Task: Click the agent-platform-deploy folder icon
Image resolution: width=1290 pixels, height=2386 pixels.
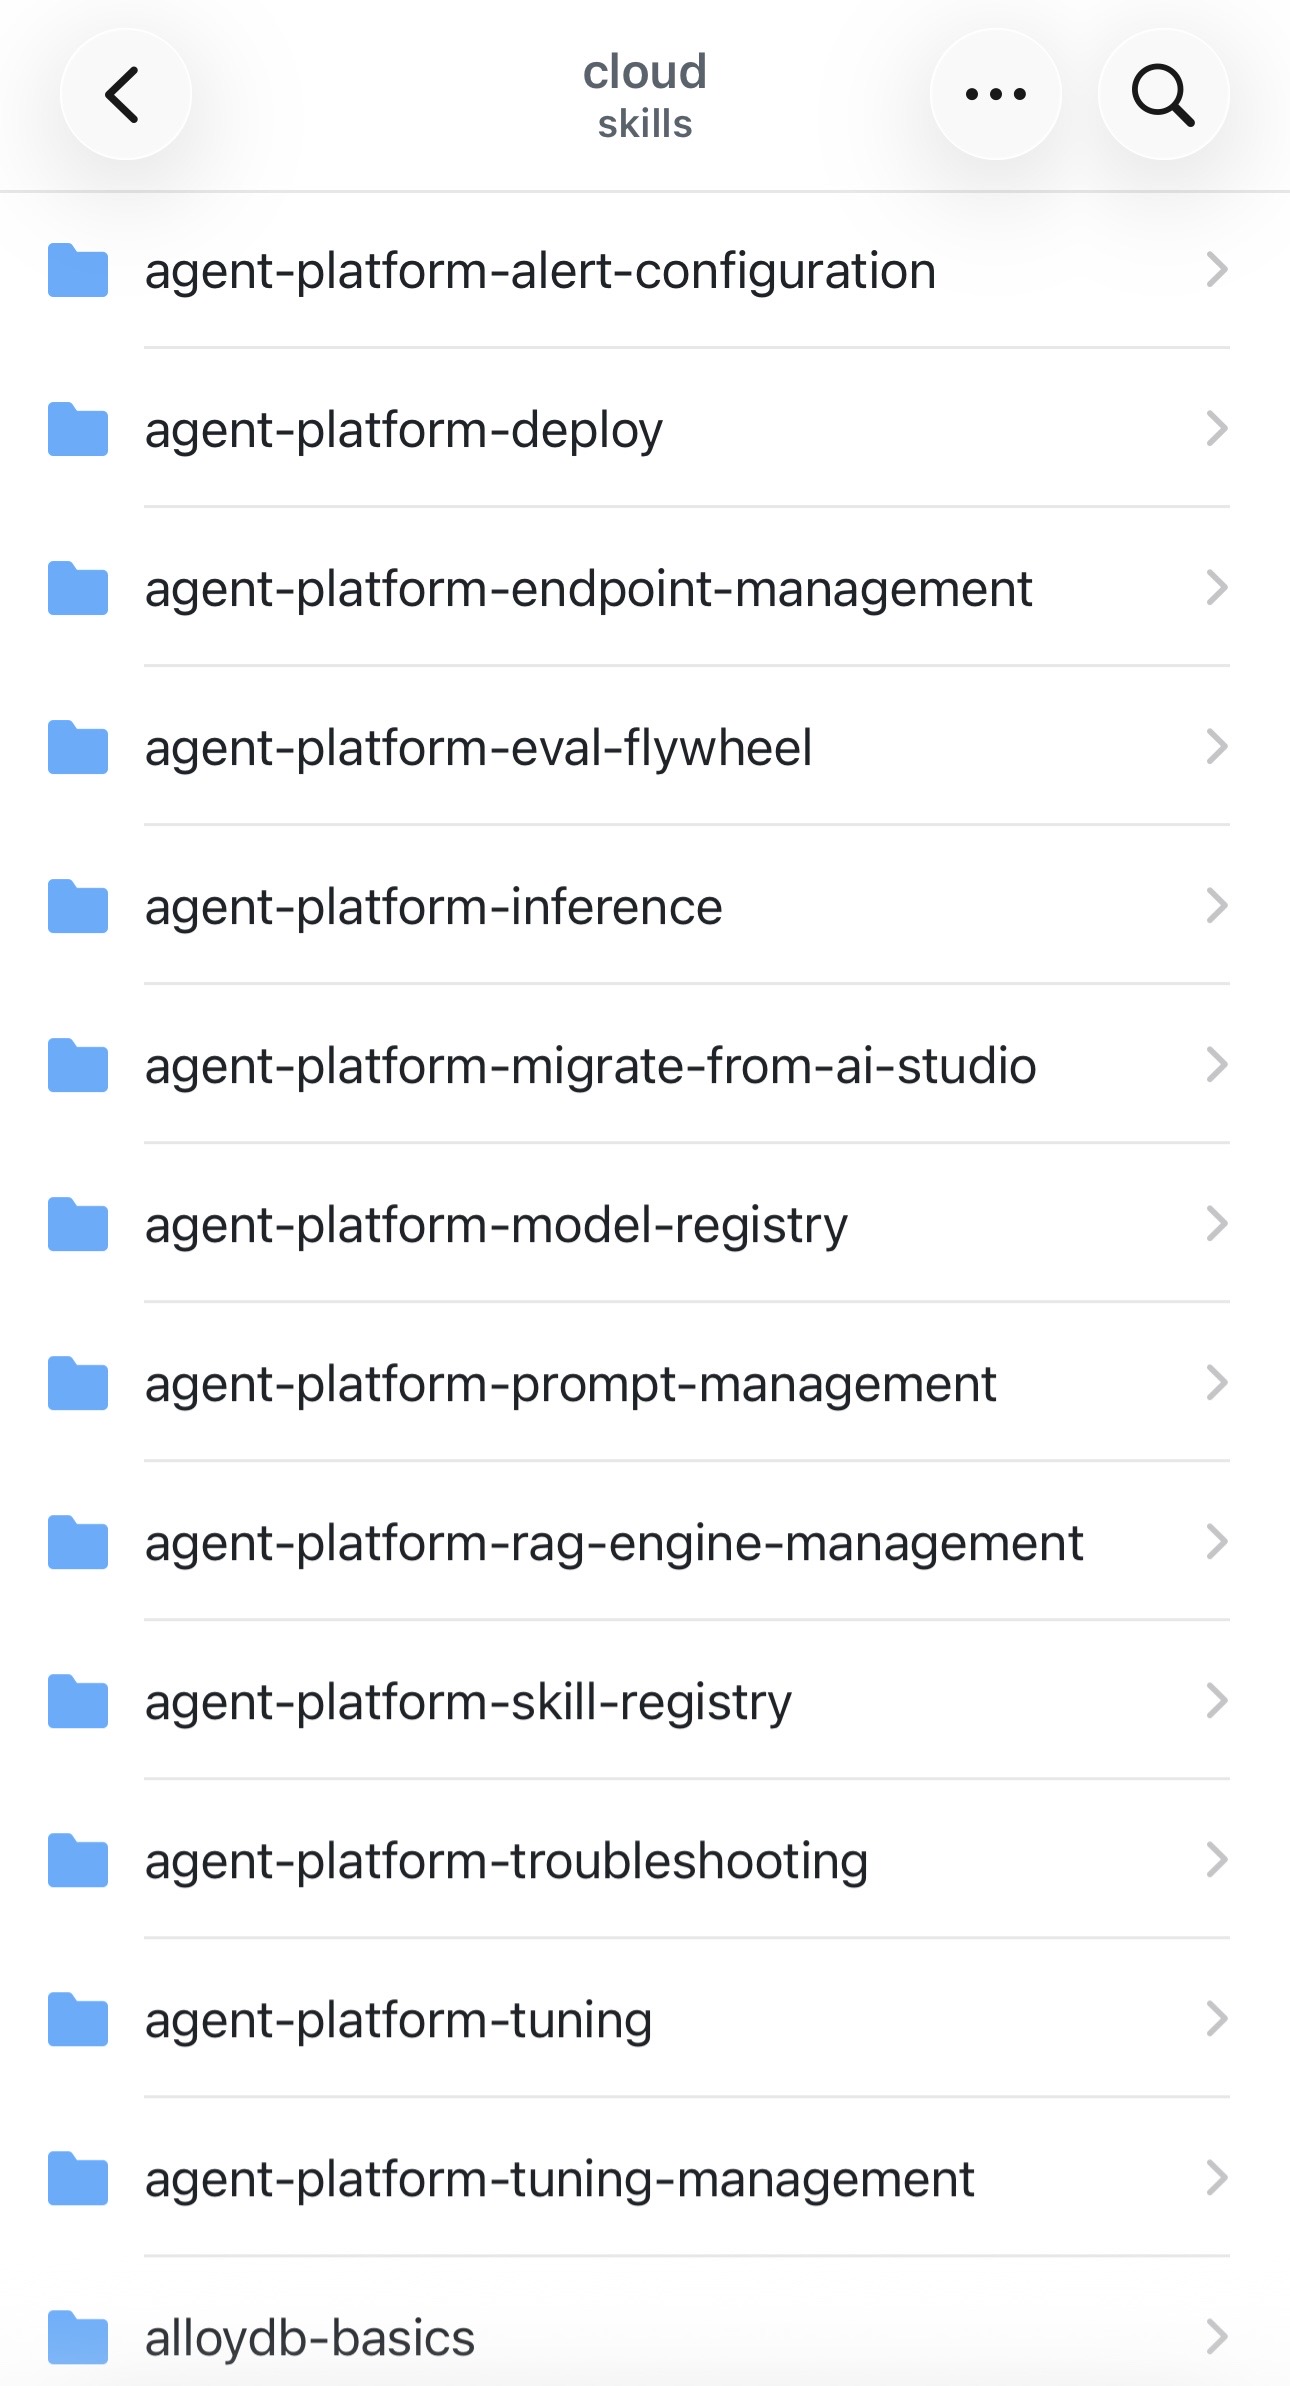Action: 78,429
